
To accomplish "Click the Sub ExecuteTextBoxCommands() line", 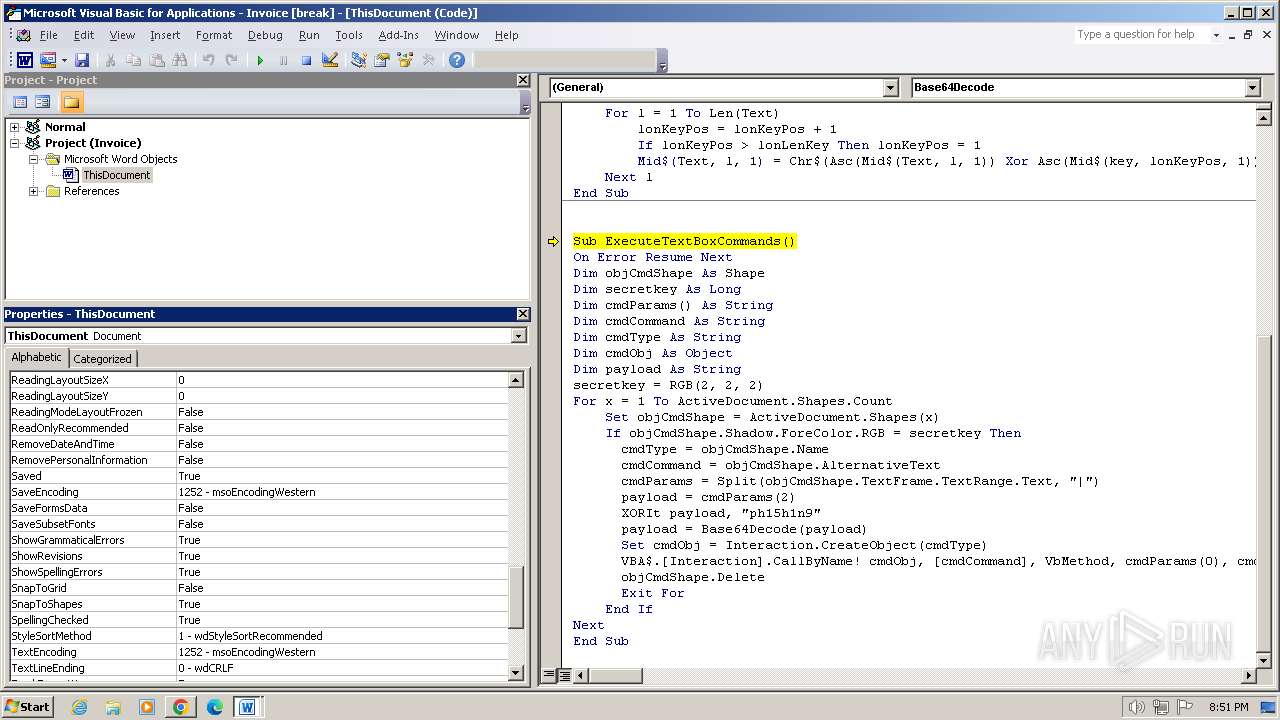I will (684, 241).
